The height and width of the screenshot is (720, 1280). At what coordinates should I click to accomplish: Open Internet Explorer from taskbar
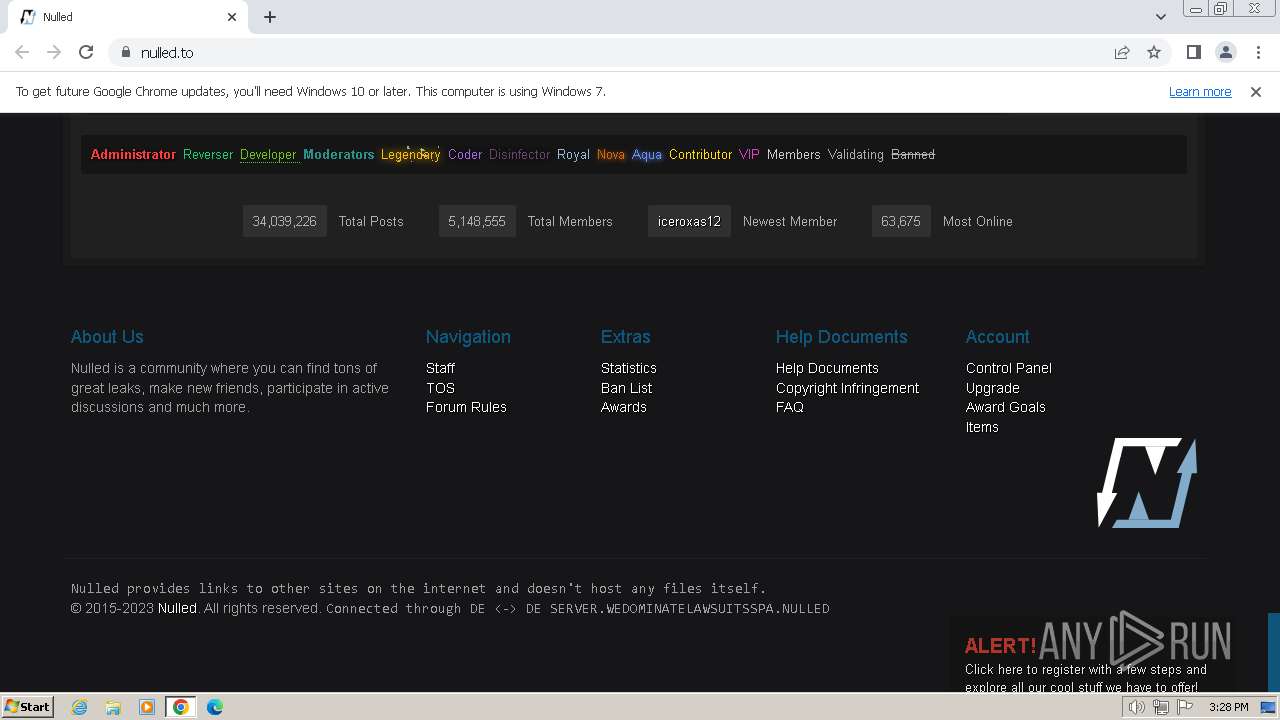[79, 707]
